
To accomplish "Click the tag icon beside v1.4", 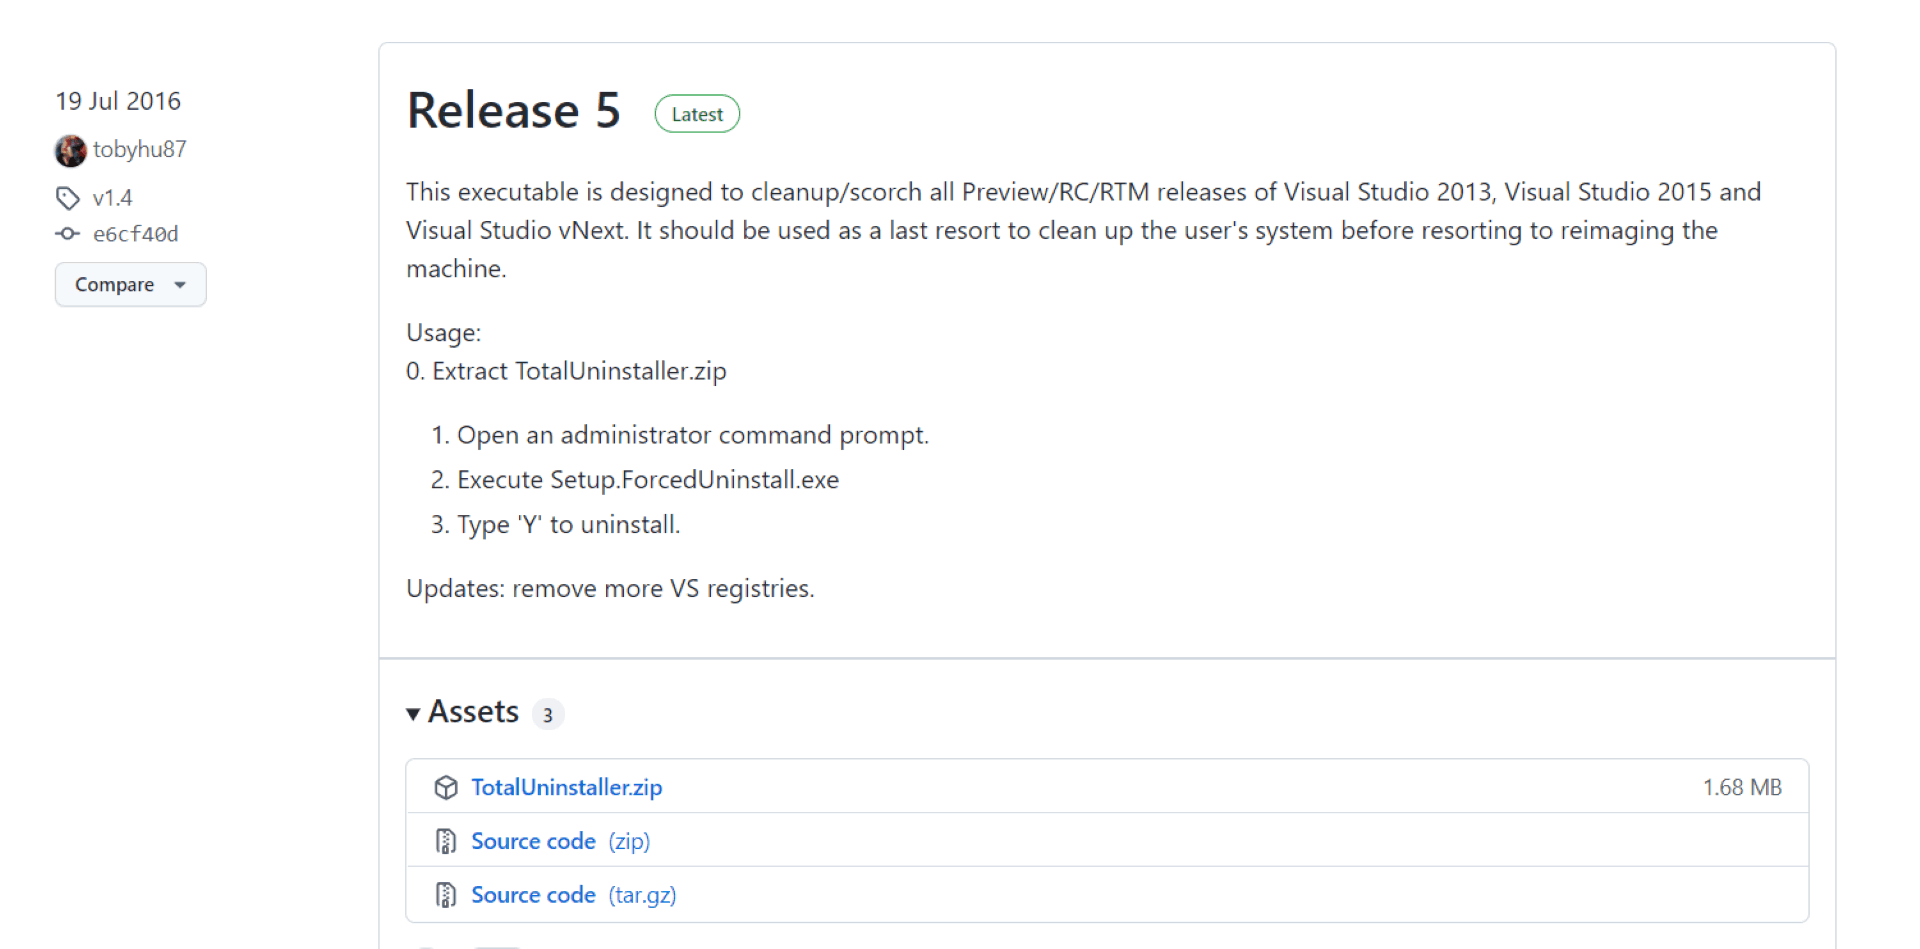I will pyautogui.click(x=68, y=198).
